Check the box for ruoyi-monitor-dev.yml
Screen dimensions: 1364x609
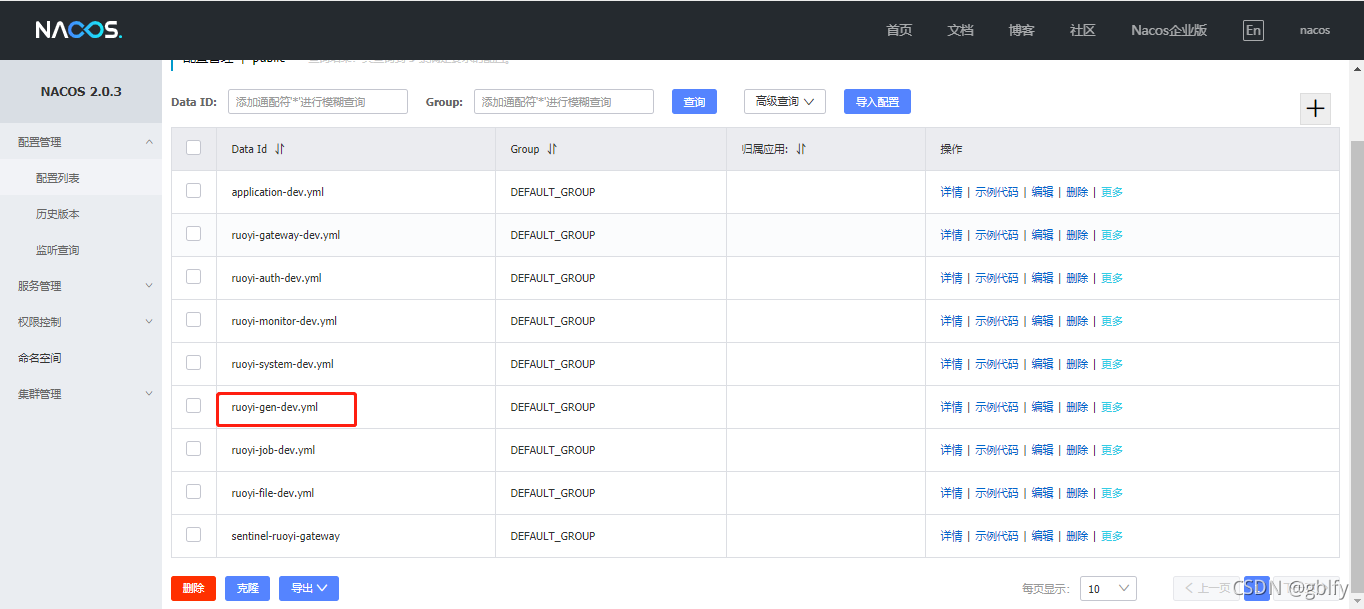tap(194, 320)
